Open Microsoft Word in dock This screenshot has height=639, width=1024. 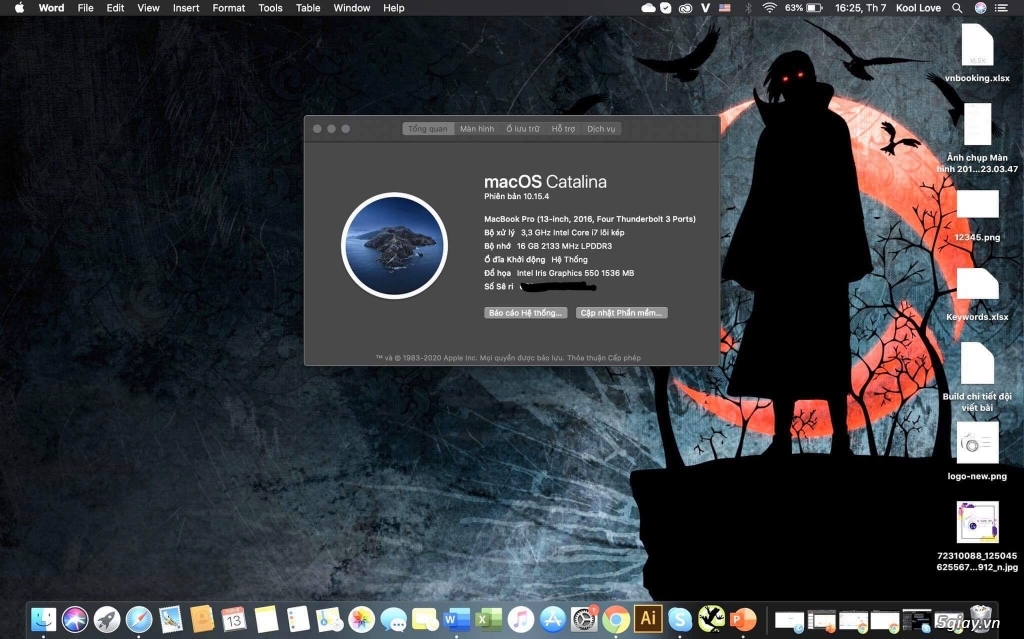pyautogui.click(x=456, y=619)
